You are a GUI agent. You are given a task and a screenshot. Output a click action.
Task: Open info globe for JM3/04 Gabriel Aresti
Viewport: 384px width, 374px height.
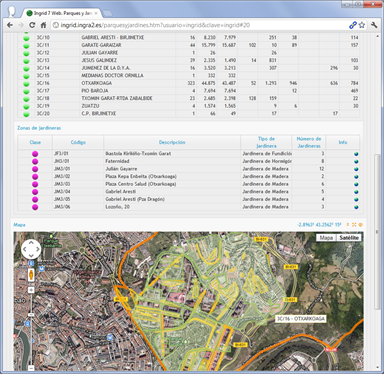356,192
